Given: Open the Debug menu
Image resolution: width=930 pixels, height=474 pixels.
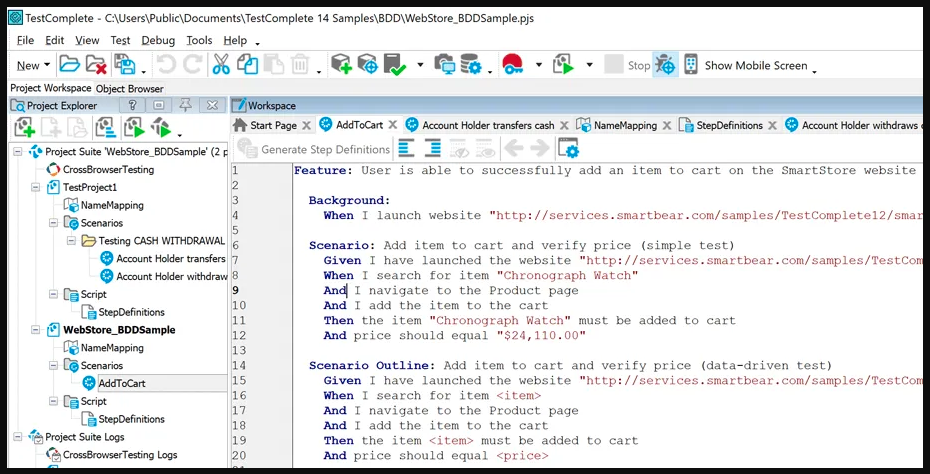Looking at the screenshot, I should 158,40.
